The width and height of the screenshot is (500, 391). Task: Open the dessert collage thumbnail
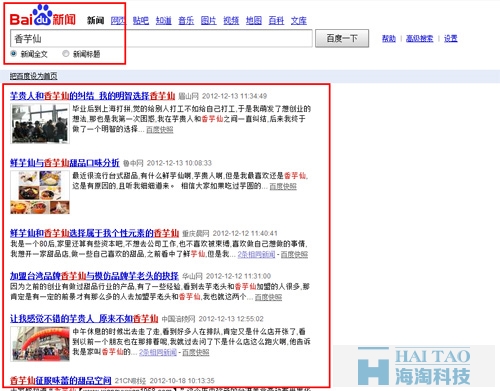(40, 192)
